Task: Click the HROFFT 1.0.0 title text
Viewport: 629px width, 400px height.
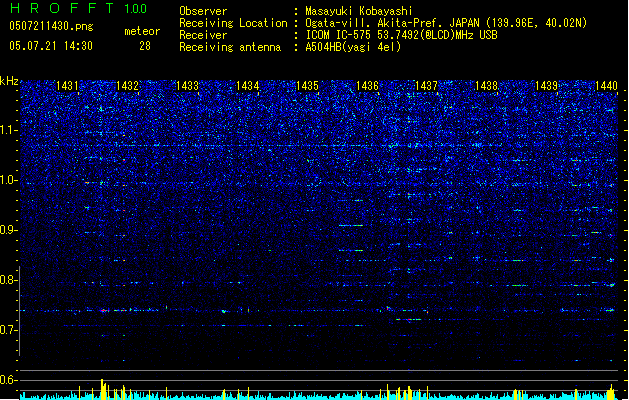Action: [78, 8]
